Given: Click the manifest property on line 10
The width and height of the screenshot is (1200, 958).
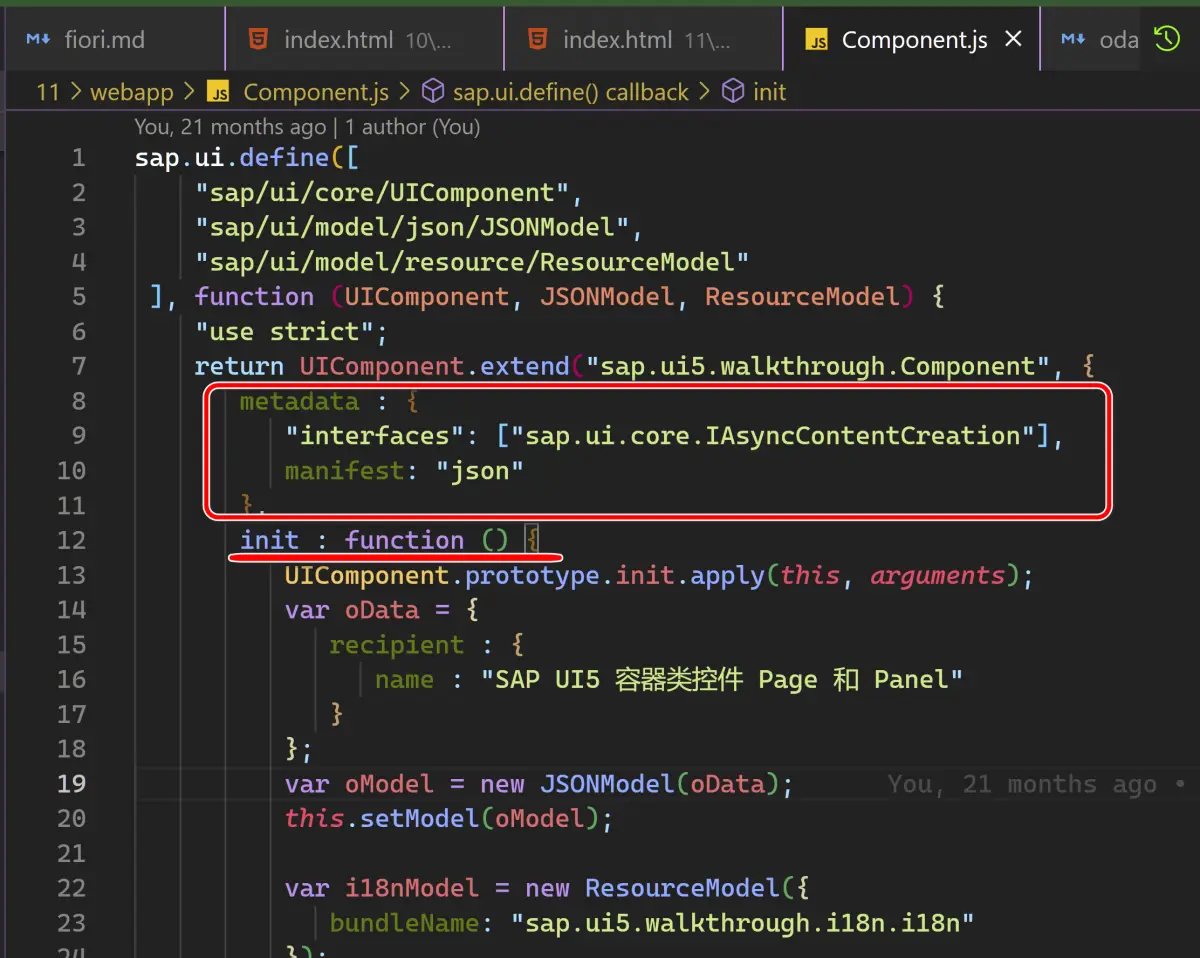Looking at the screenshot, I should [344, 470].
